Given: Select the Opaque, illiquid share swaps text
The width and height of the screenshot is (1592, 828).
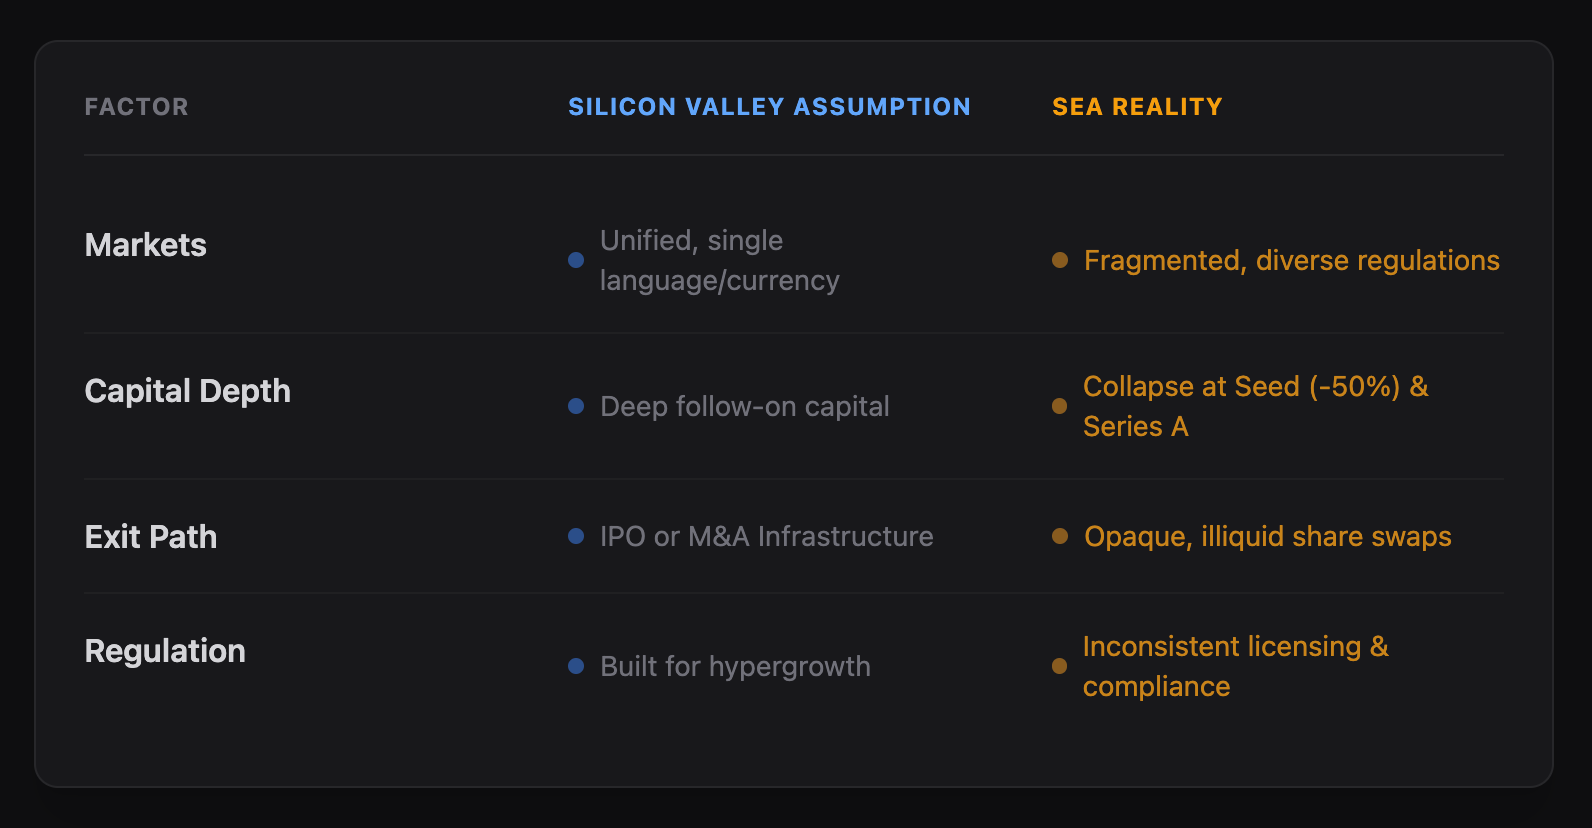Looking at the screenshot, I should [x=1267, y=536].
